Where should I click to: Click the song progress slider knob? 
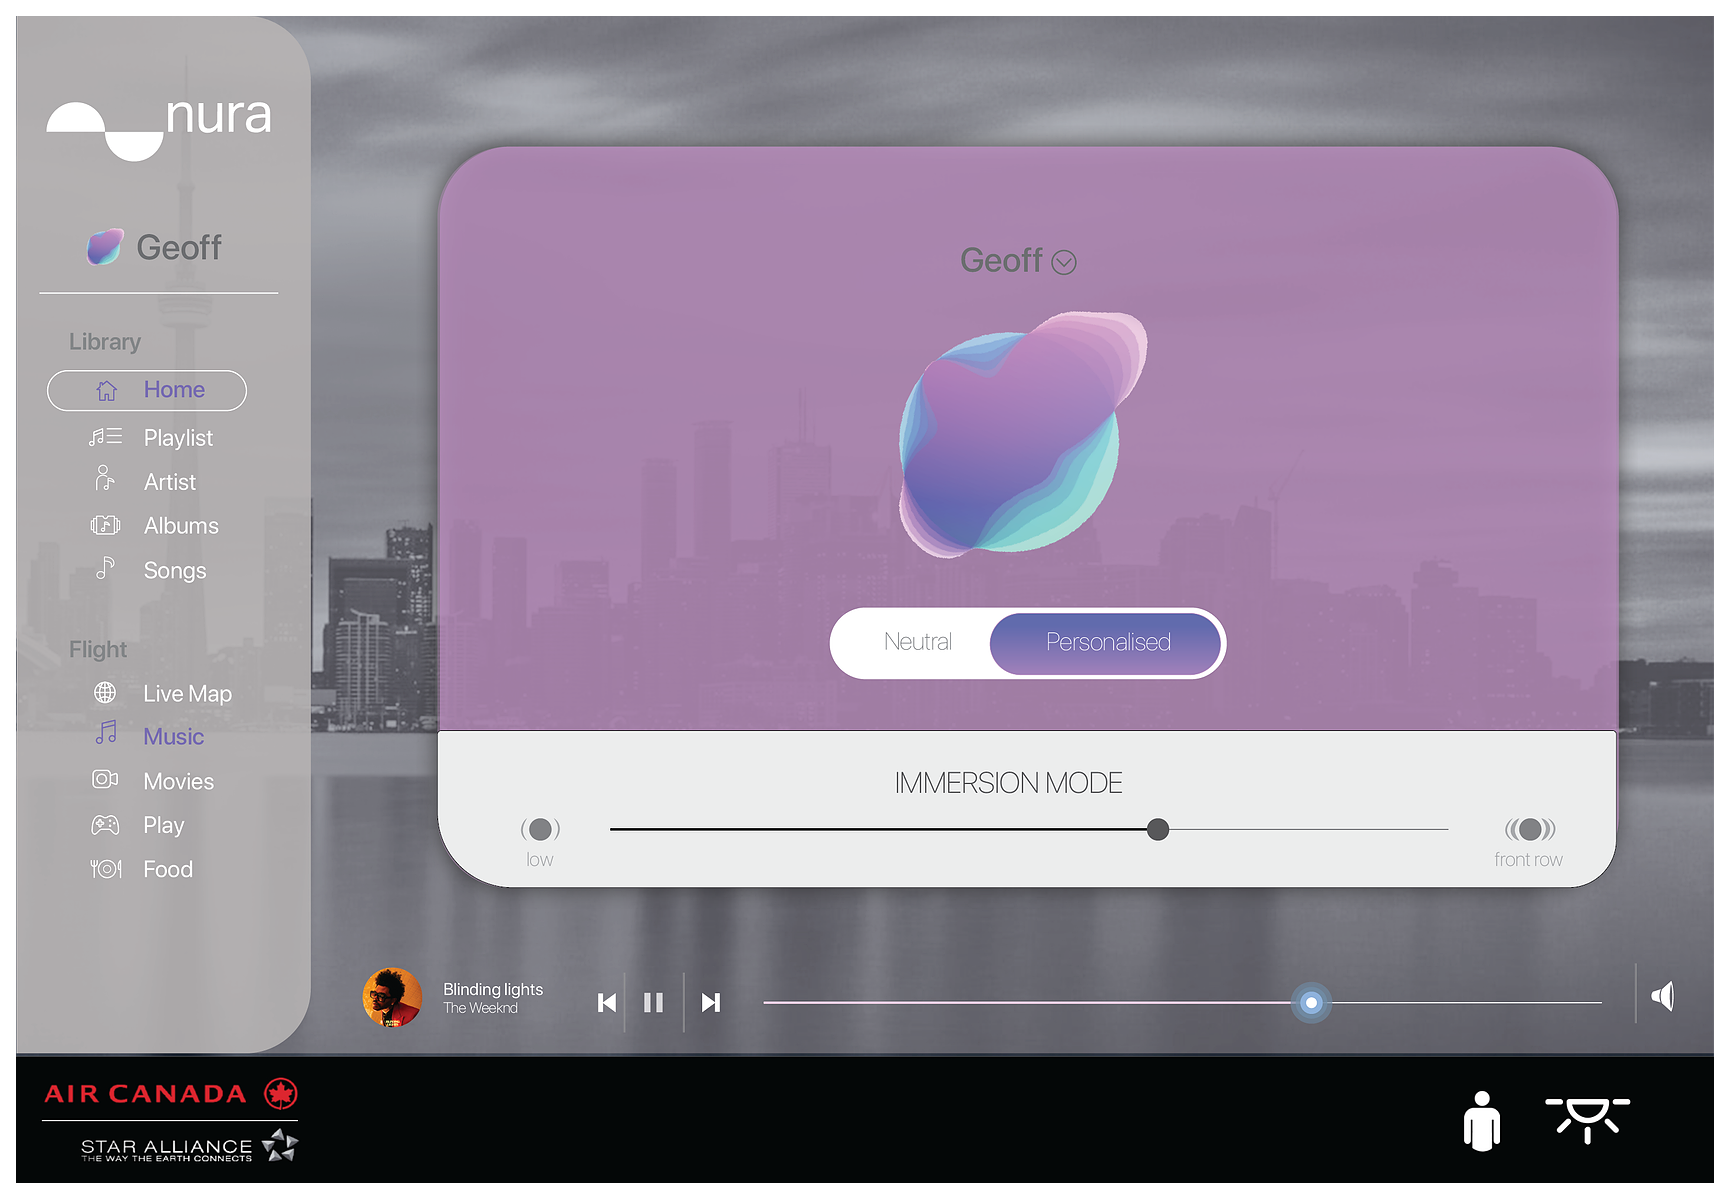coord(1311,1002)
